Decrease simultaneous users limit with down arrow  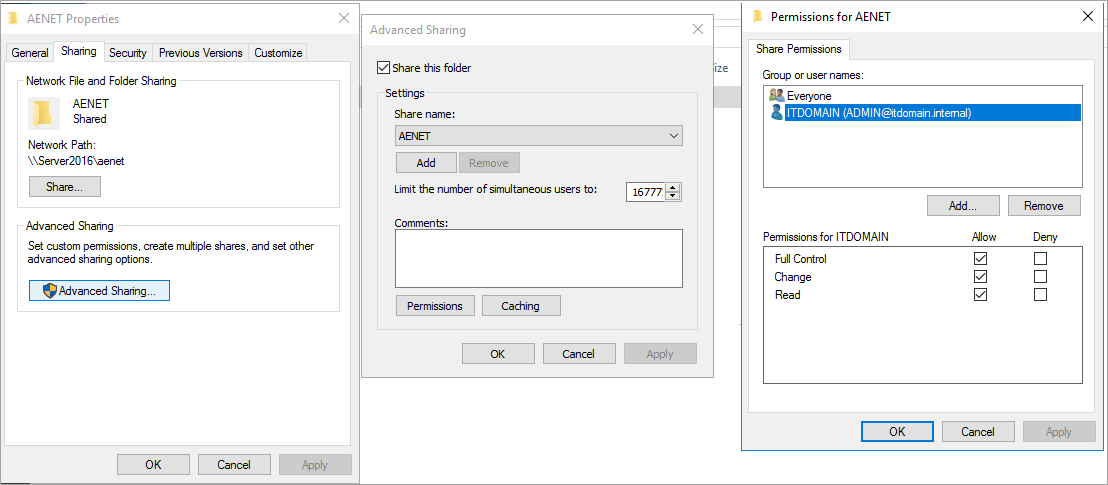pos(673,196)
